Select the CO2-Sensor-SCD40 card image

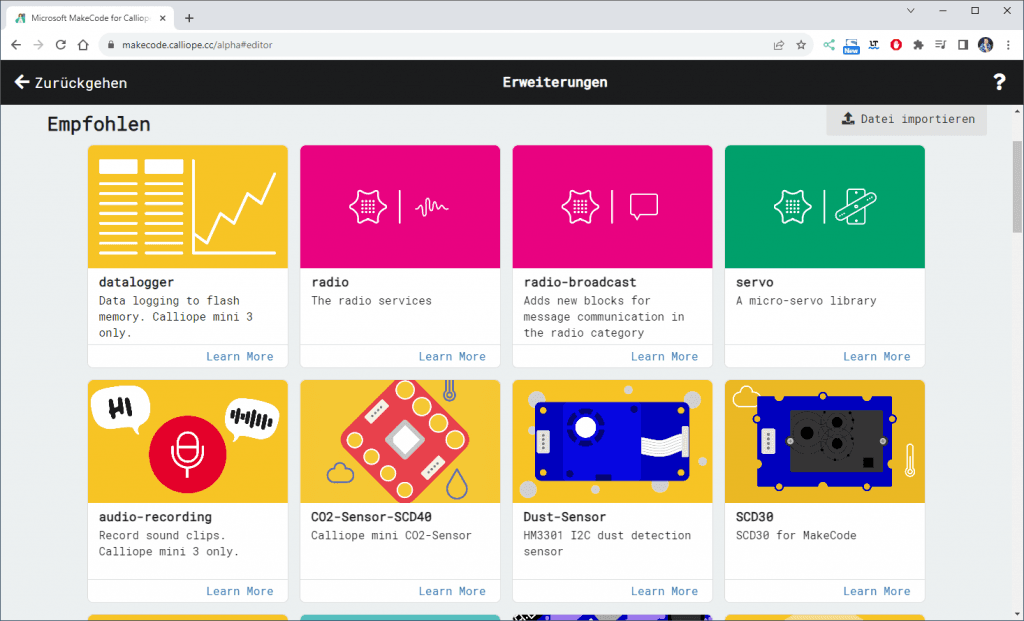(400, 441)
